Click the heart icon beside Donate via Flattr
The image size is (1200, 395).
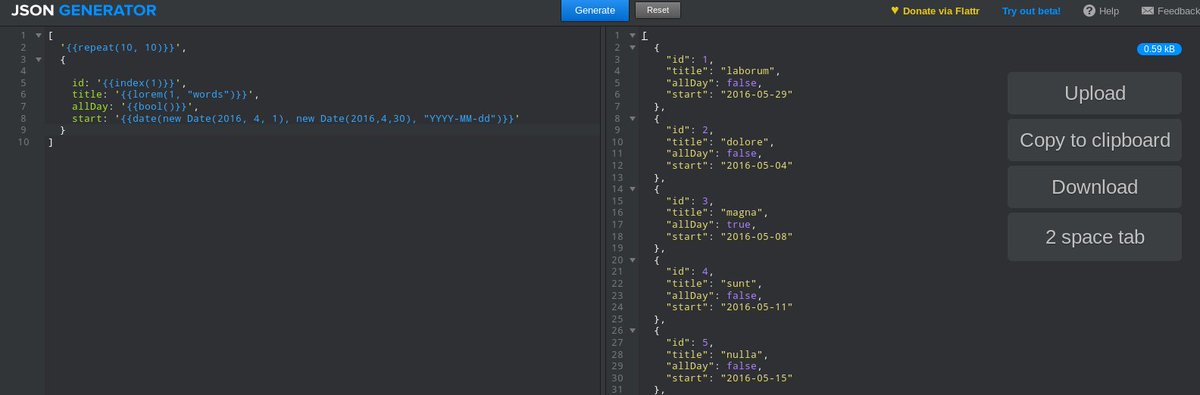pos(895,11)
